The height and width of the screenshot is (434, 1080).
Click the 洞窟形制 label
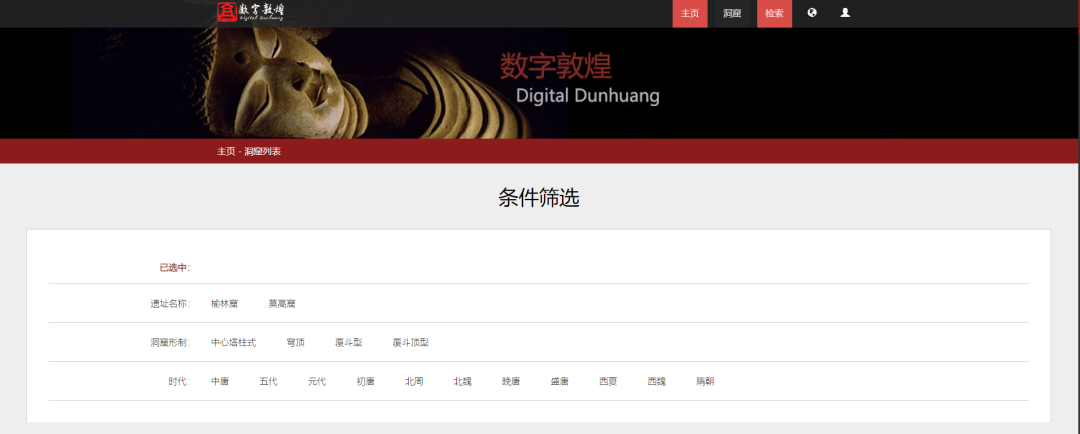tap(170, 342)
